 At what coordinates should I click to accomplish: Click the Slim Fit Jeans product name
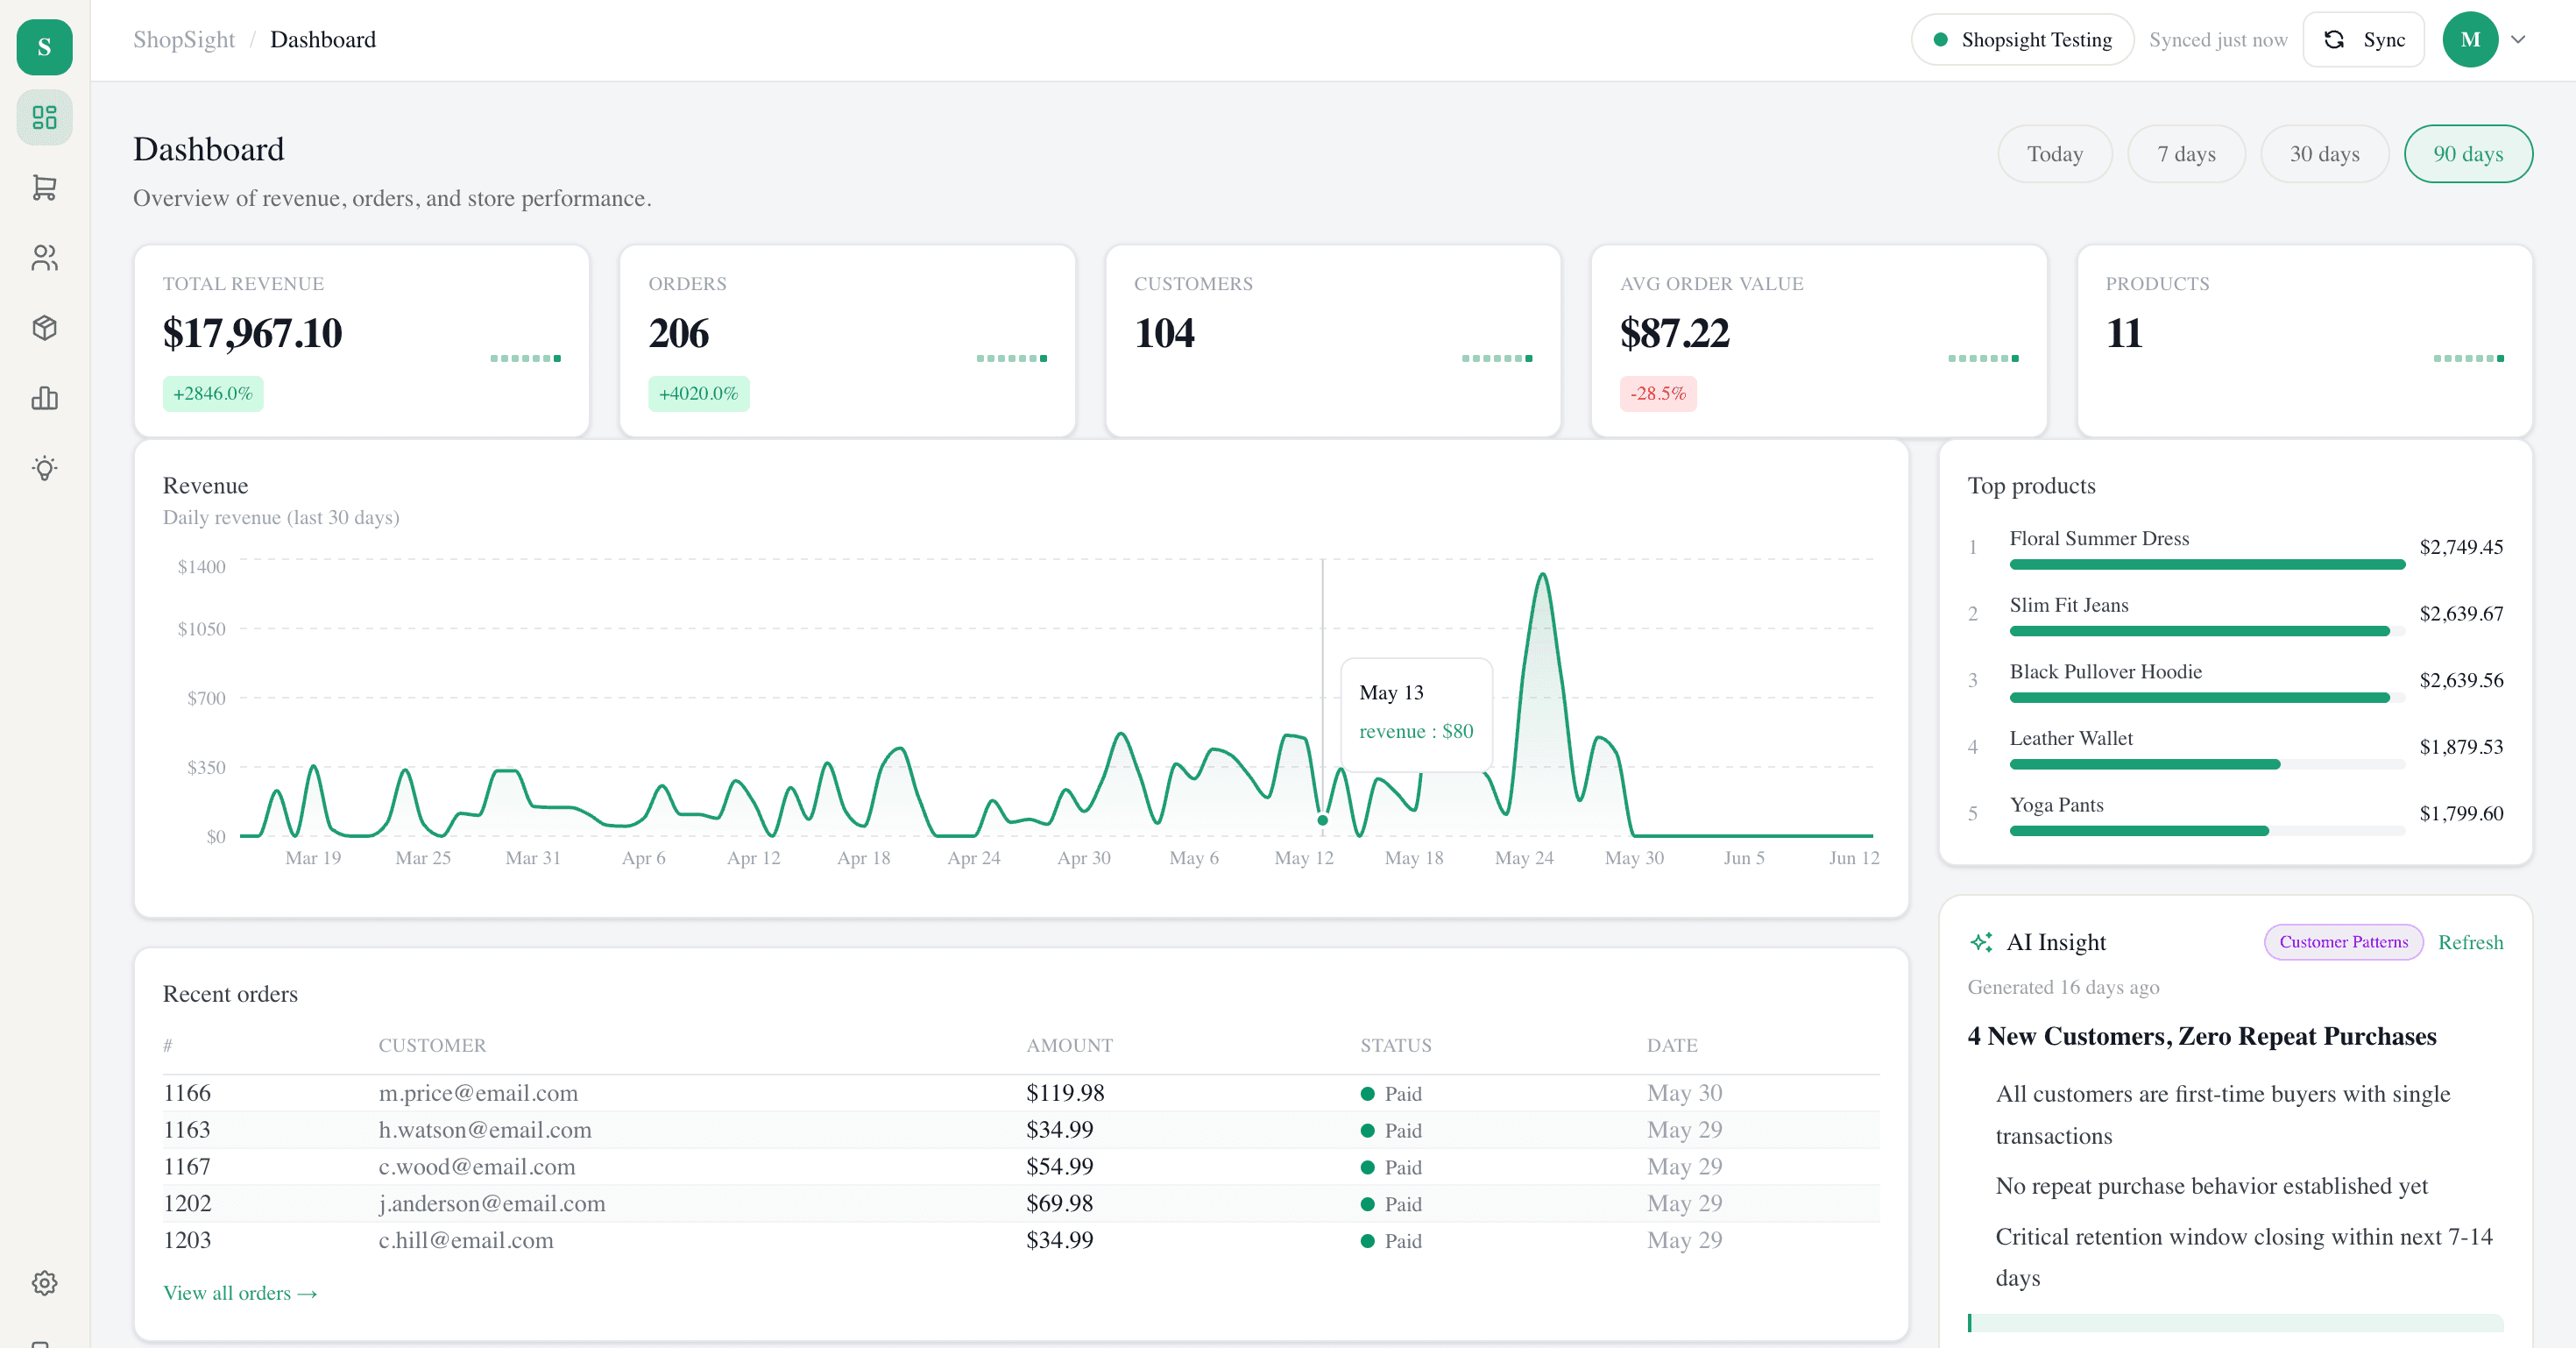point(2069,605)
